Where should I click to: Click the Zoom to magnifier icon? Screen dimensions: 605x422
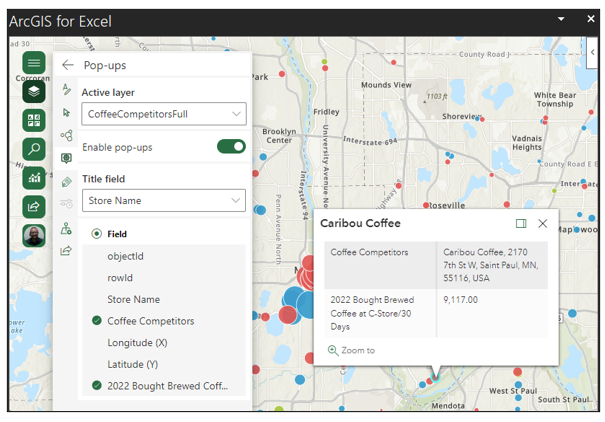coord(333,350)
